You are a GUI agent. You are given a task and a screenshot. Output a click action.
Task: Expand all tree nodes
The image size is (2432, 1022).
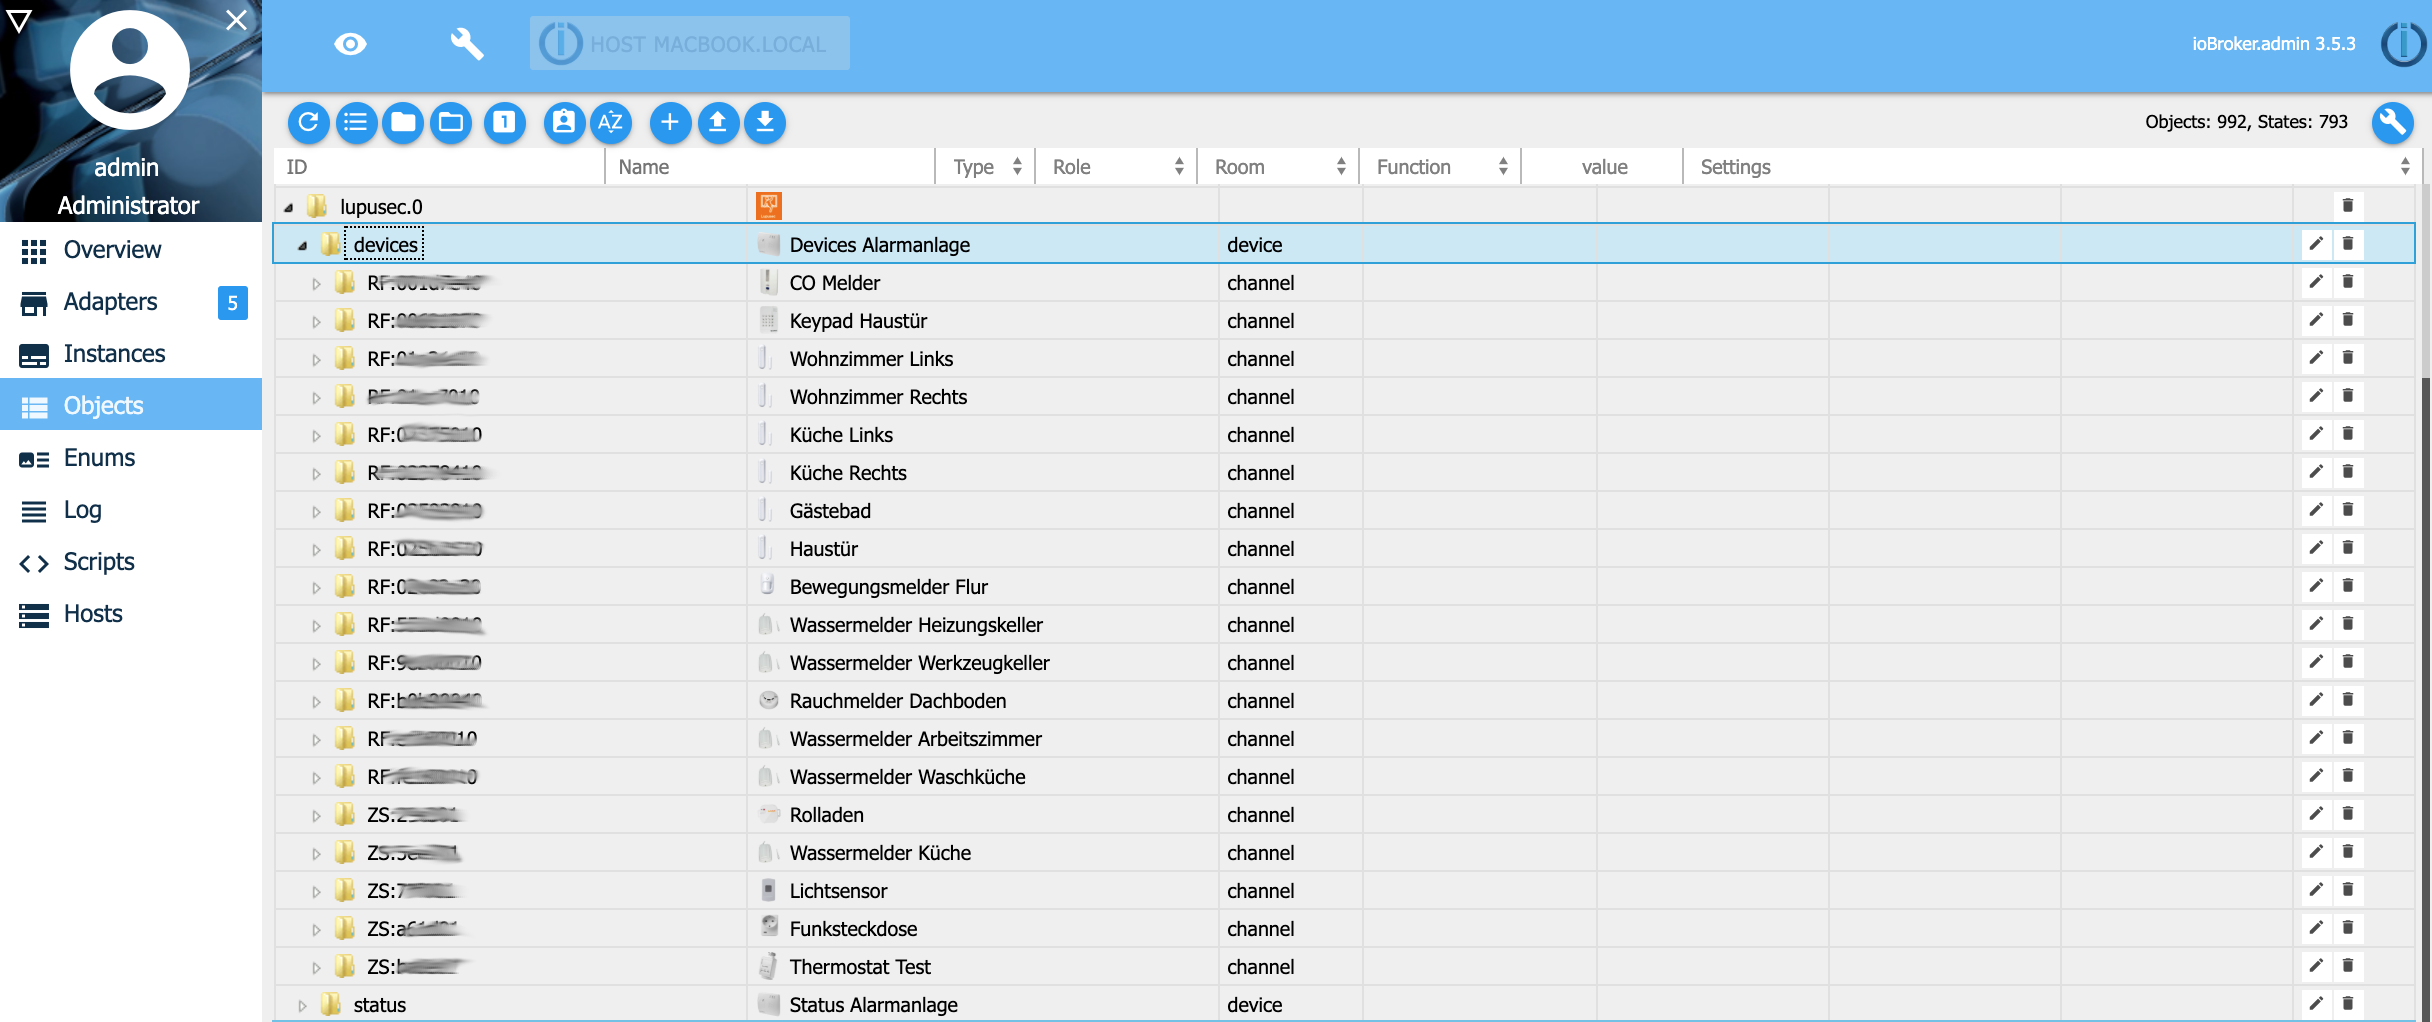(452, 122)
